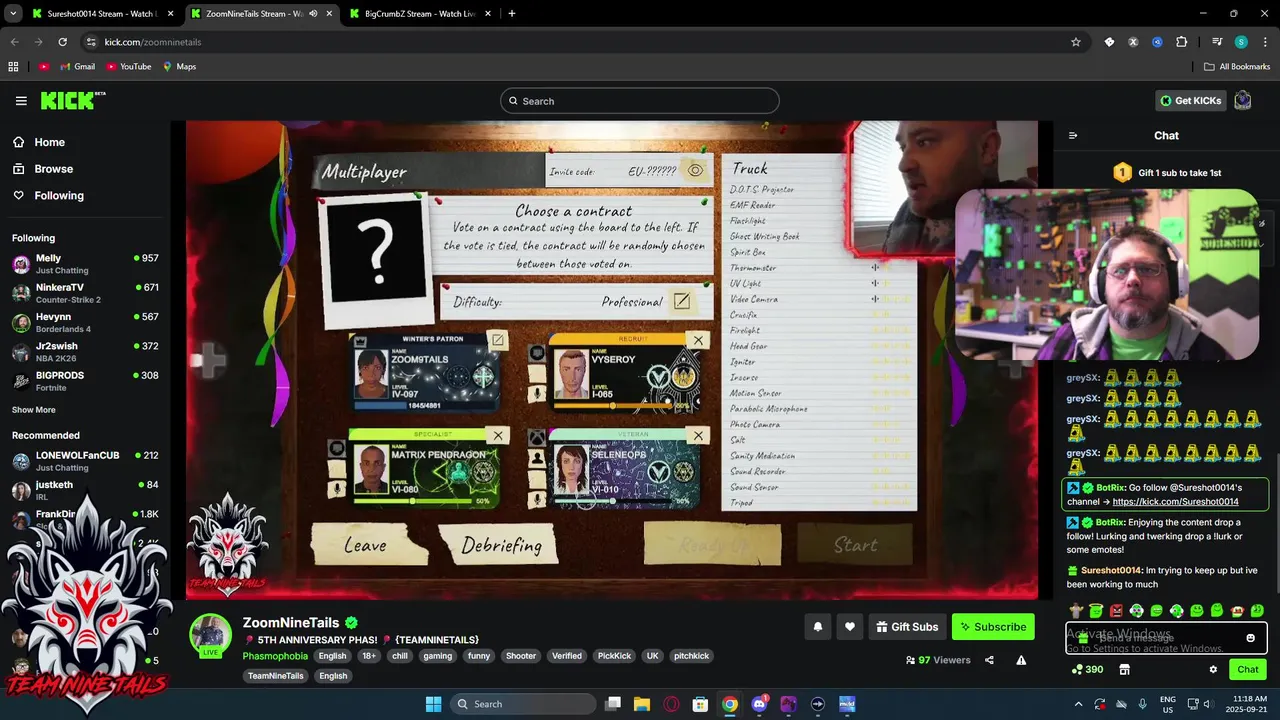Remove SELENEOPS with X button
1280x720 pixels.
698,435
